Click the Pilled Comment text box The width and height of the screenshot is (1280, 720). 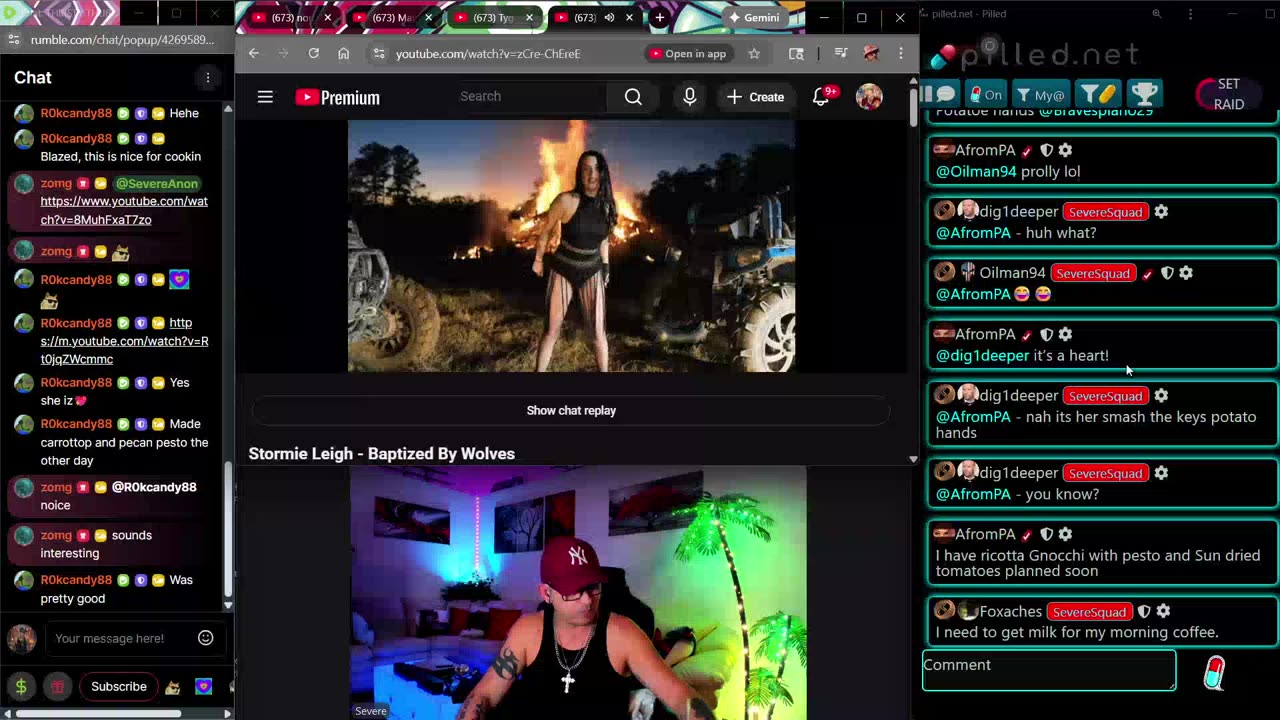point(1049,670)
